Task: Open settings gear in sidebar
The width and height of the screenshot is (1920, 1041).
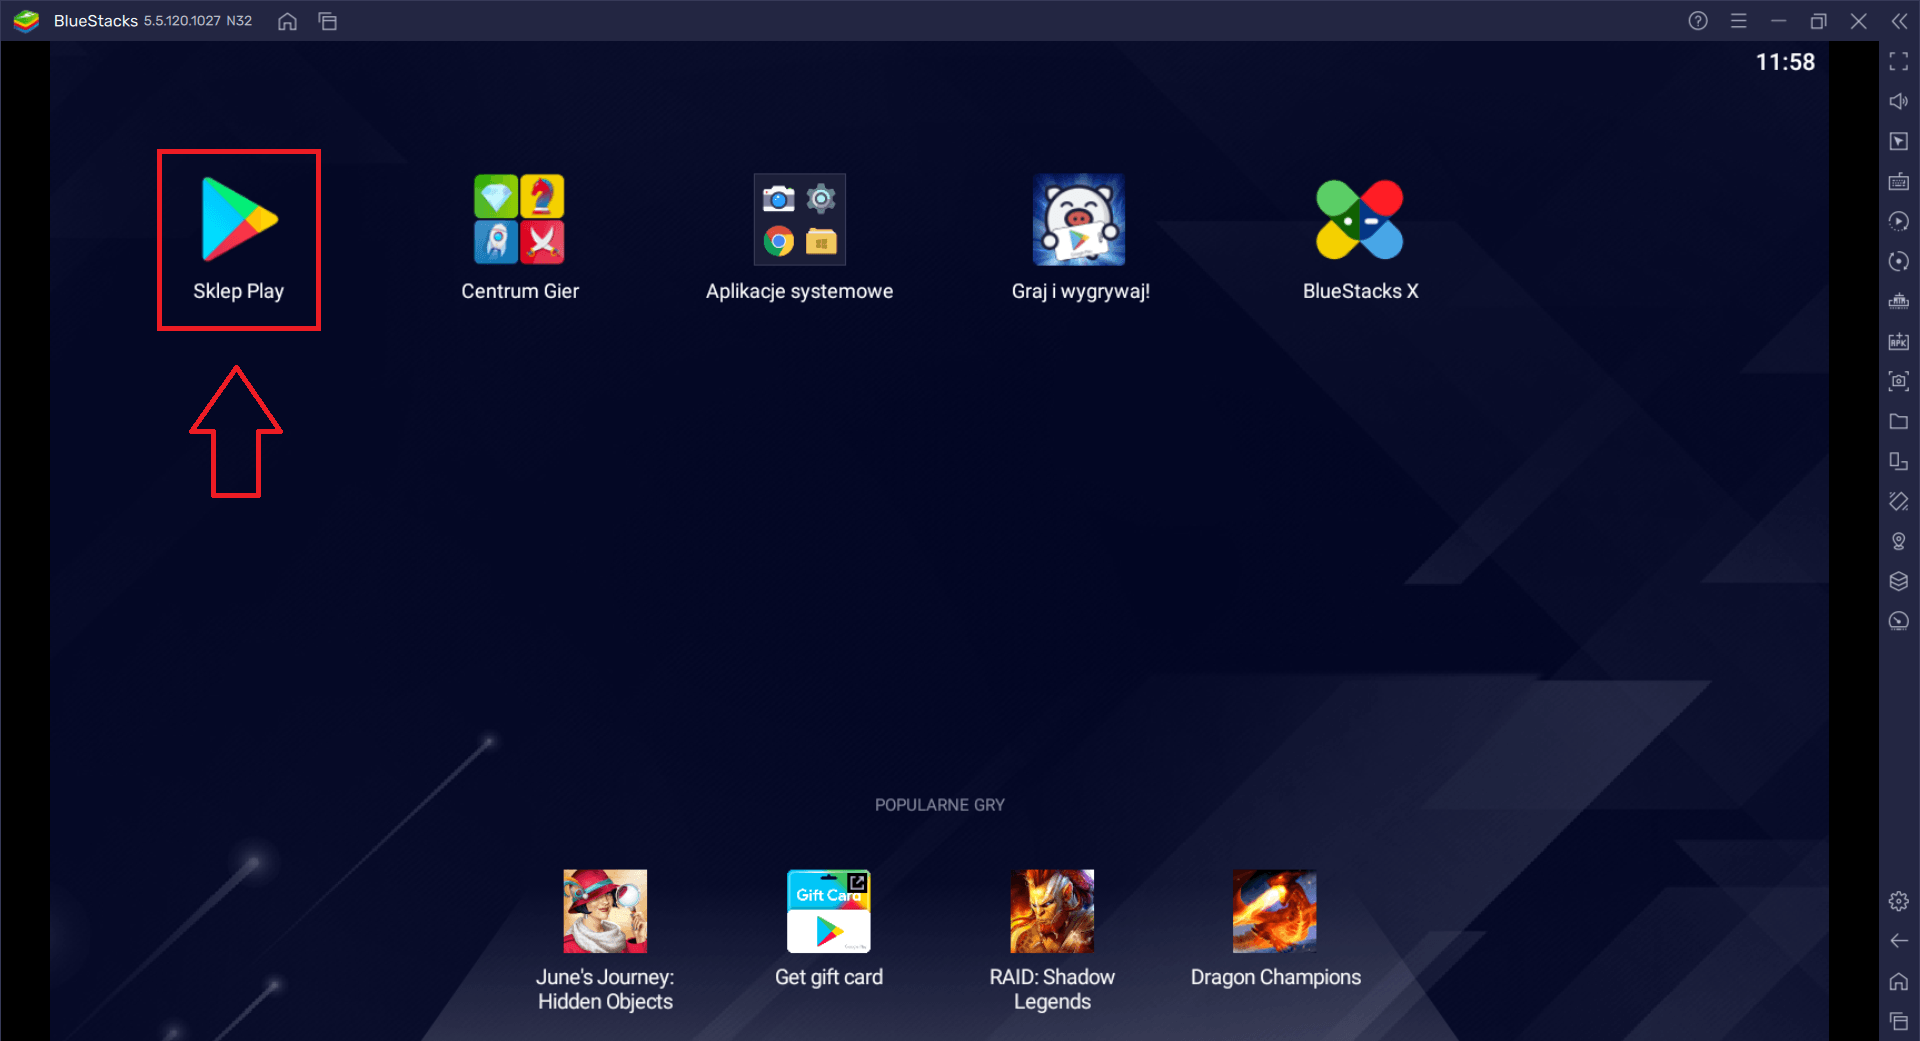Action: 1899,901
